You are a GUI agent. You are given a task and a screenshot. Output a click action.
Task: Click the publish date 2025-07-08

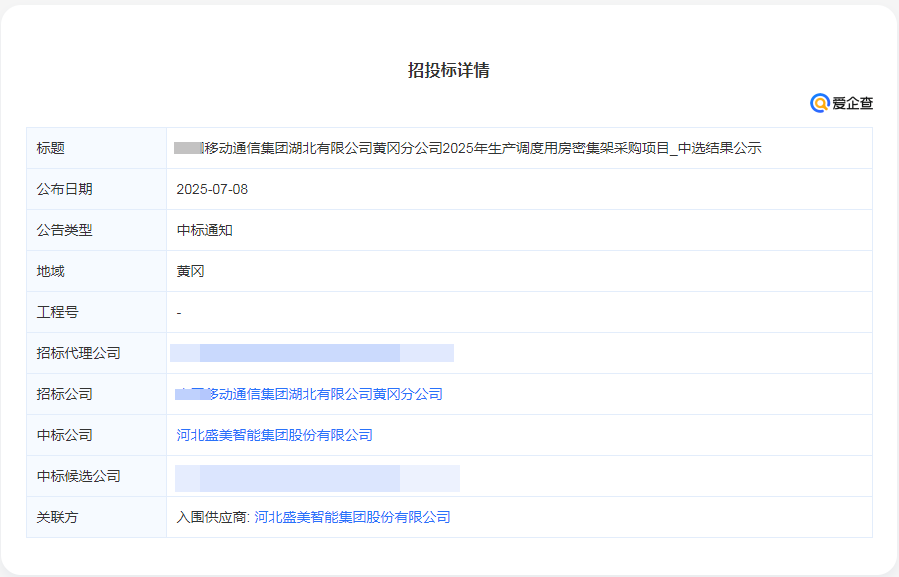(212, 189)
